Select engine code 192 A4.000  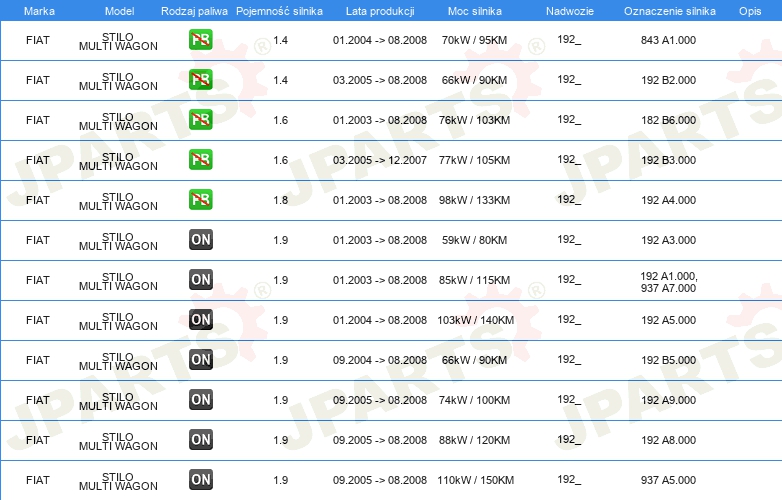click(x=668, y=200)
